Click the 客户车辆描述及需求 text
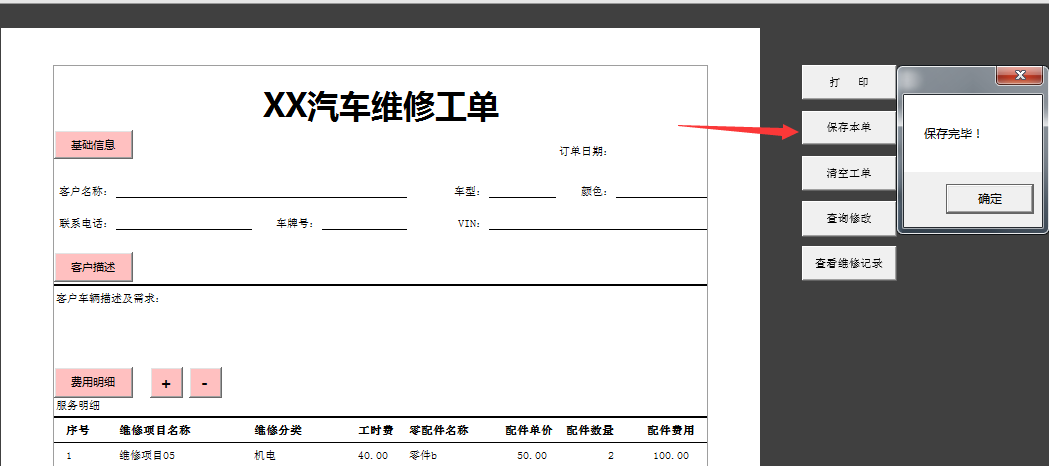The image size is (1049, 466). point(108,298)
